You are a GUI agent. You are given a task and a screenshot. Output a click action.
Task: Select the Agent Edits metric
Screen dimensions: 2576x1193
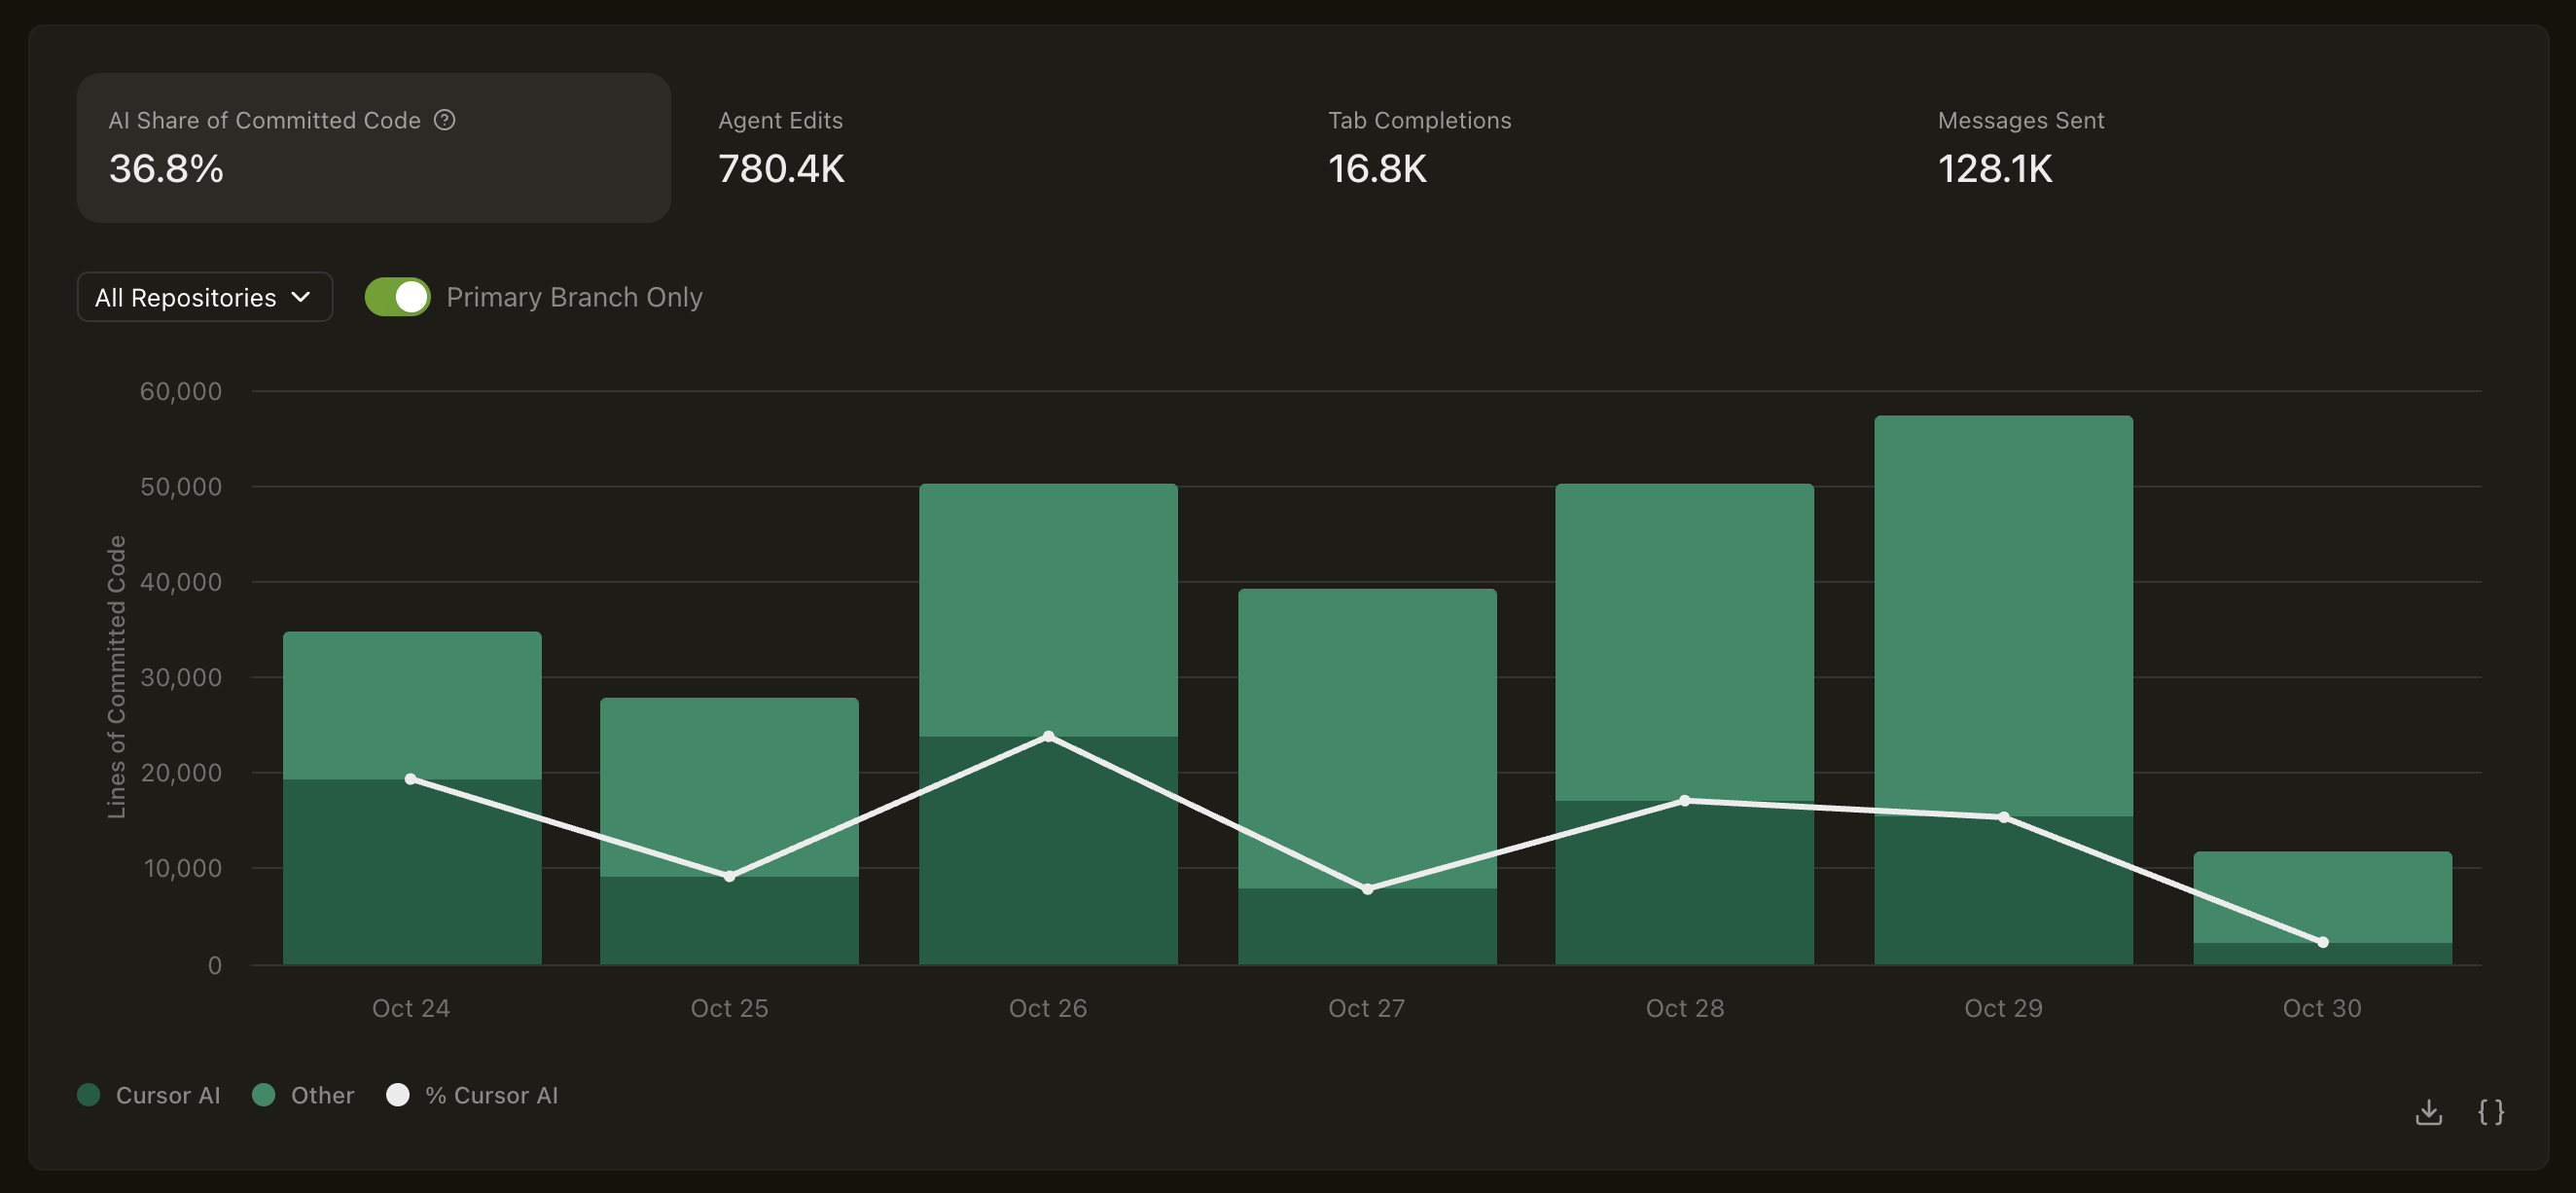point(781,148)
